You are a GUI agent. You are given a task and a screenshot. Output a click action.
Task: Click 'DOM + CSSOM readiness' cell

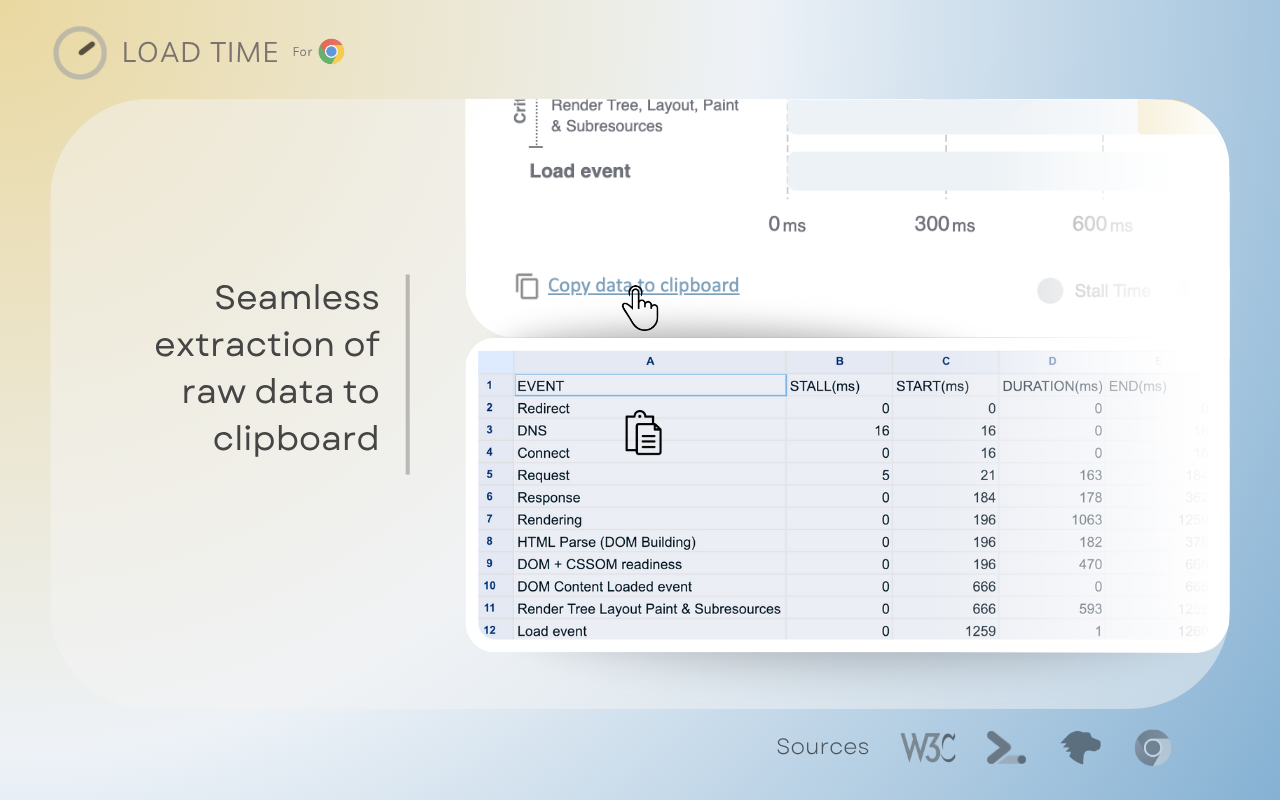(650, 564)
